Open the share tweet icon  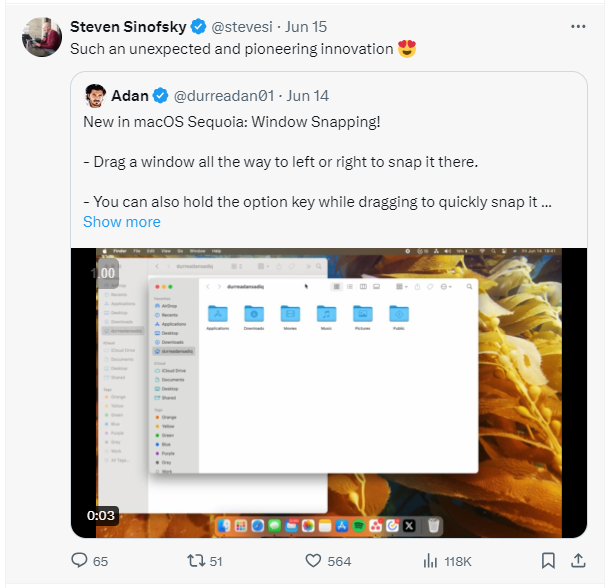click(x=578, y=561)
